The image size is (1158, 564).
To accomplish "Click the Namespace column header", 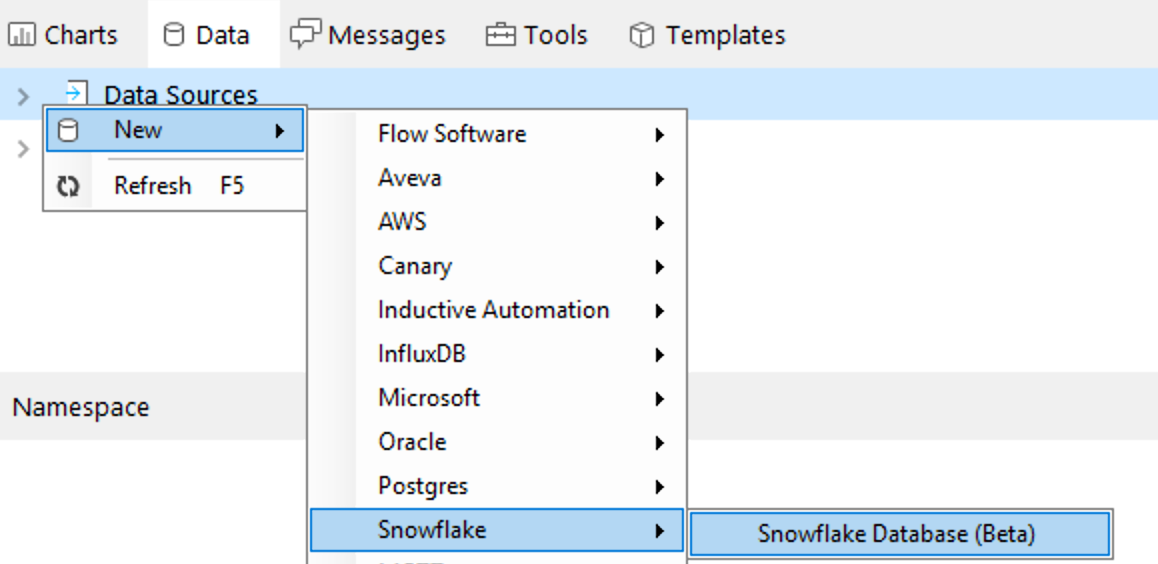I will 80,407.
